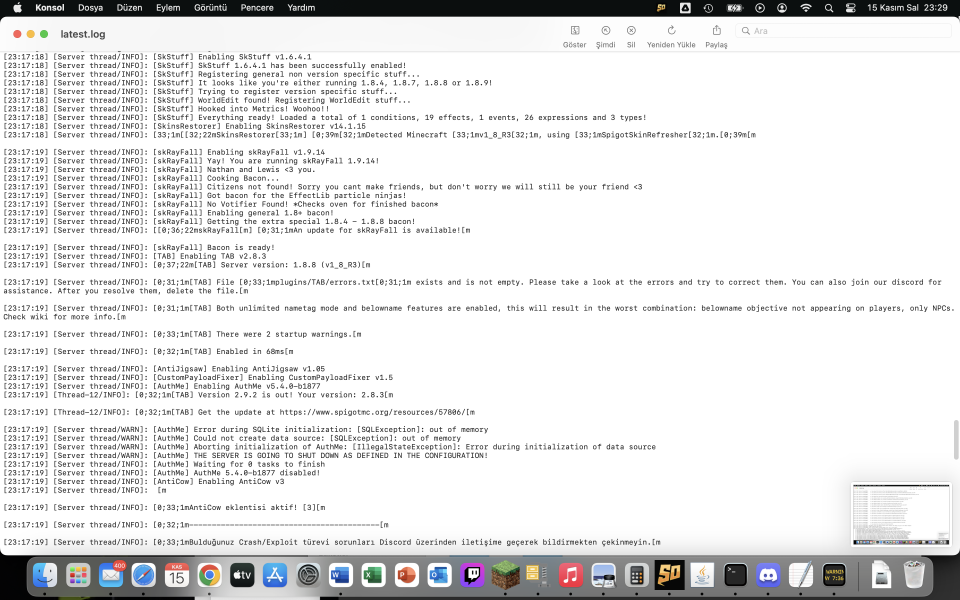Click the 'Bacon is ready!' log line
The width and height of the screenshot is (960, 600).
(139, 247)
